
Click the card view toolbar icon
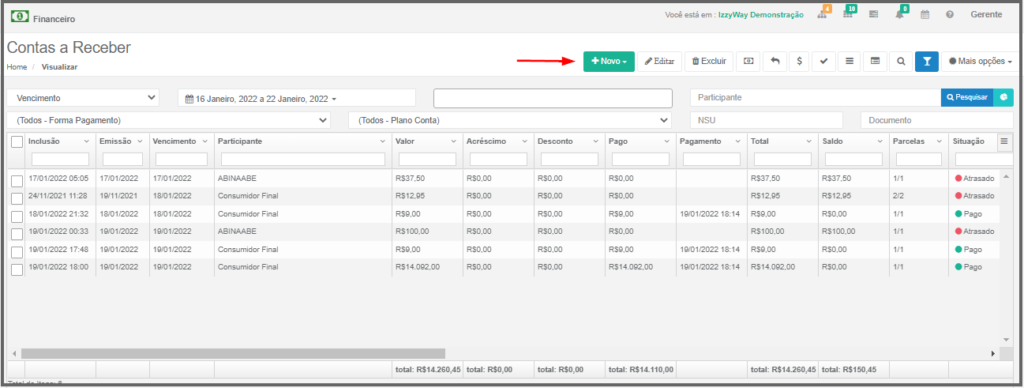[874, 61]
